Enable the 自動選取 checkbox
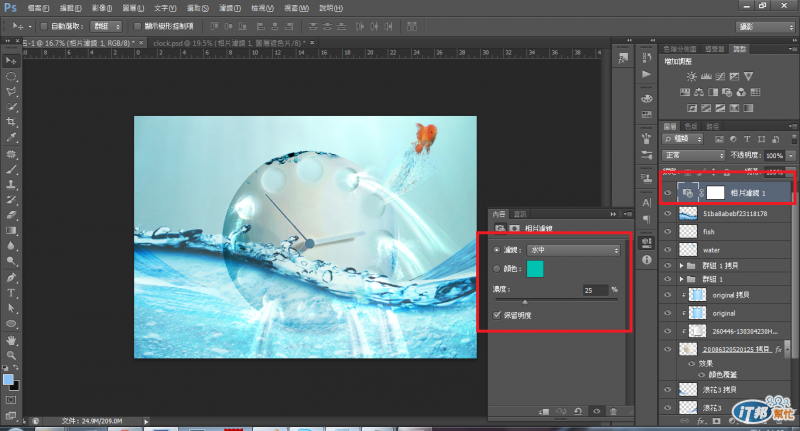The image size is (800, 431). [x=44, y=26]
